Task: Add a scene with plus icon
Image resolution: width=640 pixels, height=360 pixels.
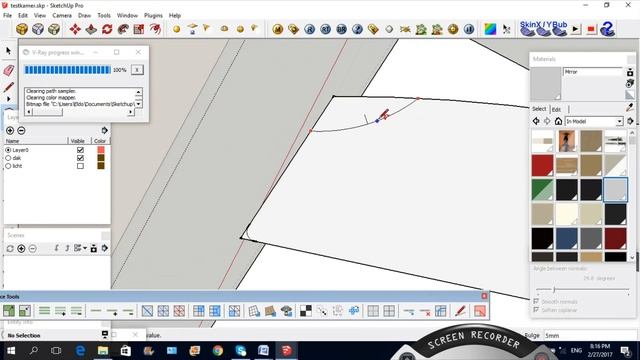Action: point(21,249)
